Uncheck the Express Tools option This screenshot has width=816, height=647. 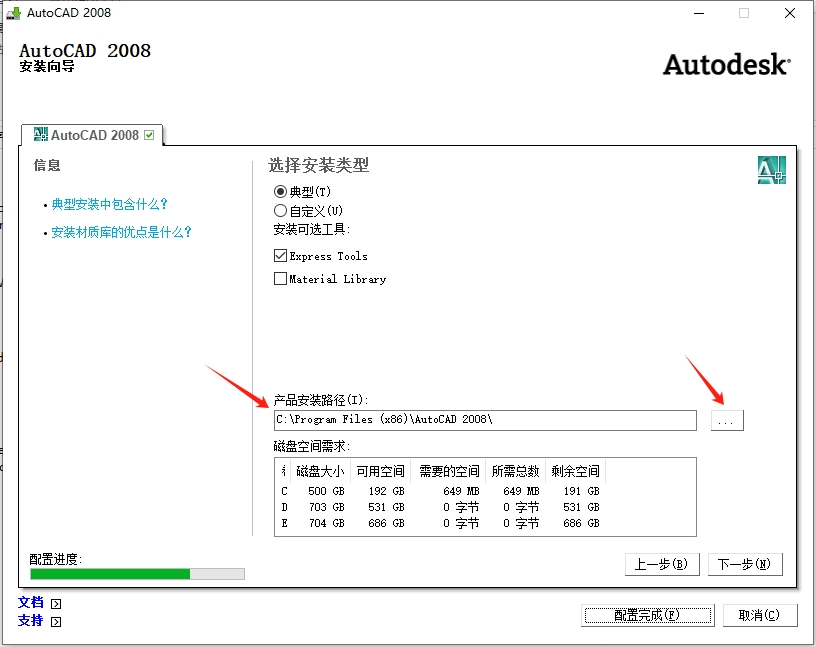[281, 255]
